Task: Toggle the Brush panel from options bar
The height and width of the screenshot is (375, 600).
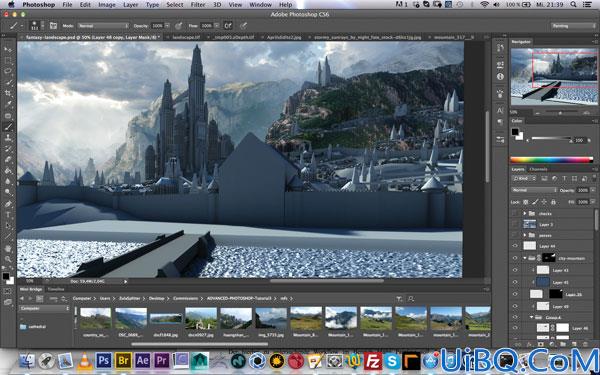Action: 53,26
